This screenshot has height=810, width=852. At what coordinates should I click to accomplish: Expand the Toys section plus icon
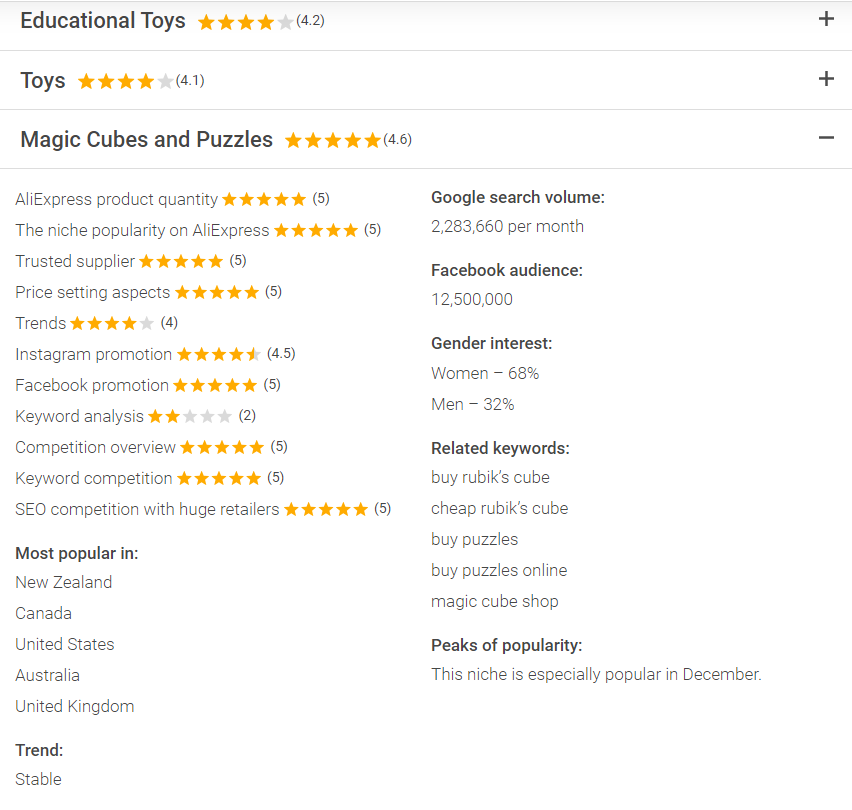click(826, 79)
